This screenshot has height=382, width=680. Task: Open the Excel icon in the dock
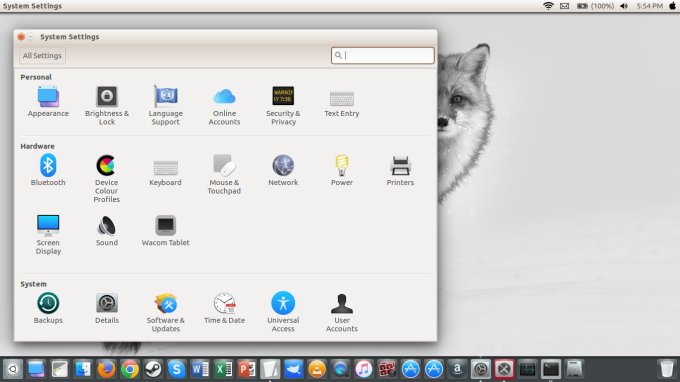click(x=223, y=369)
